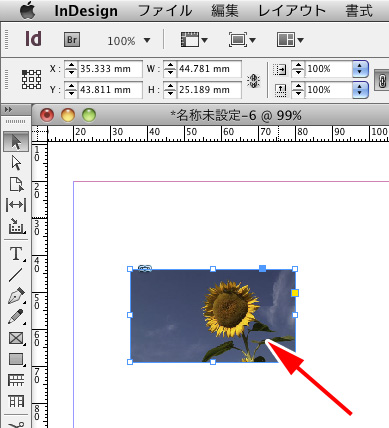Zoom the document window with green button
389x428 pixels.
(x=89, y=115)
